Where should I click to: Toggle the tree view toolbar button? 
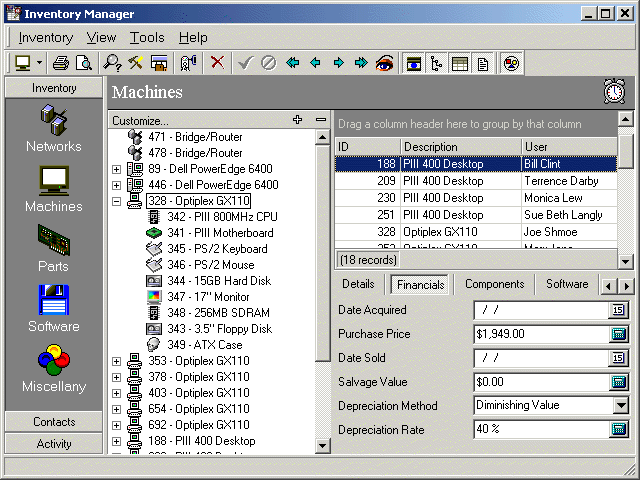click(437, 64)
